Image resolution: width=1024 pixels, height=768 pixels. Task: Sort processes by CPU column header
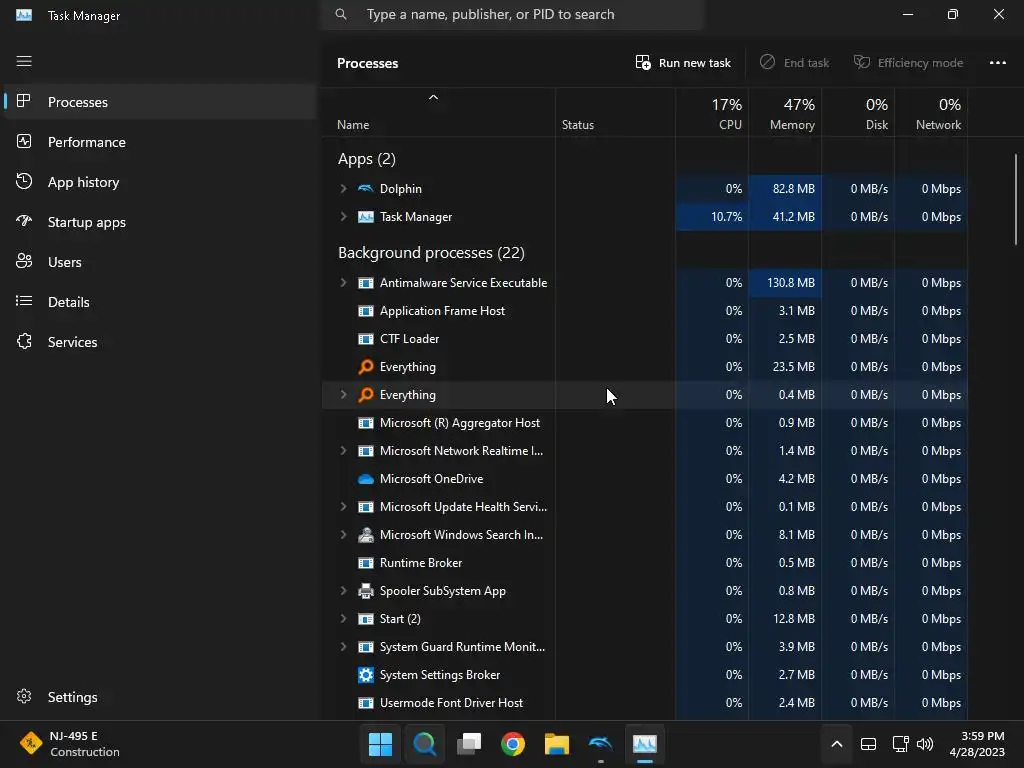point(712,113)
